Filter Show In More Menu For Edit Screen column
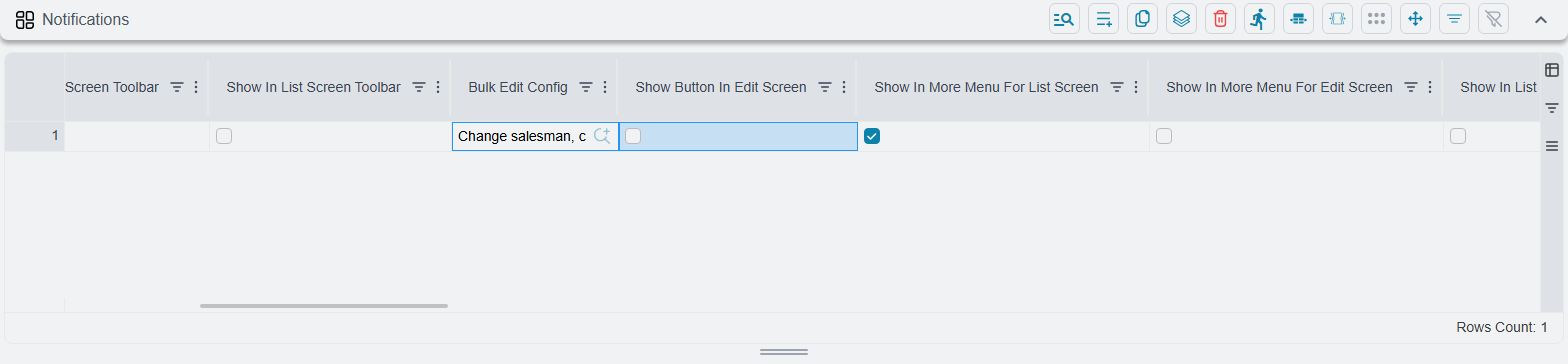The width and height of the screenshot is (1568, 364). (1411, 88)
